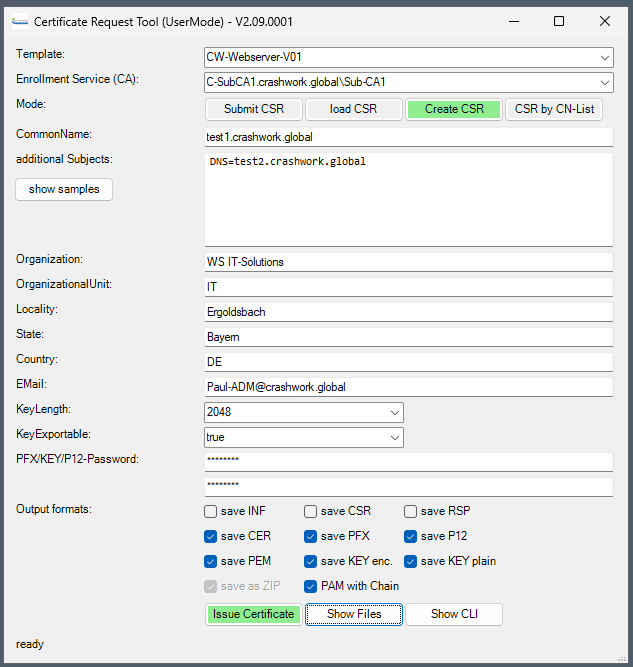
Task: Uncheck save CER checkbox
Action: (211, 536)
